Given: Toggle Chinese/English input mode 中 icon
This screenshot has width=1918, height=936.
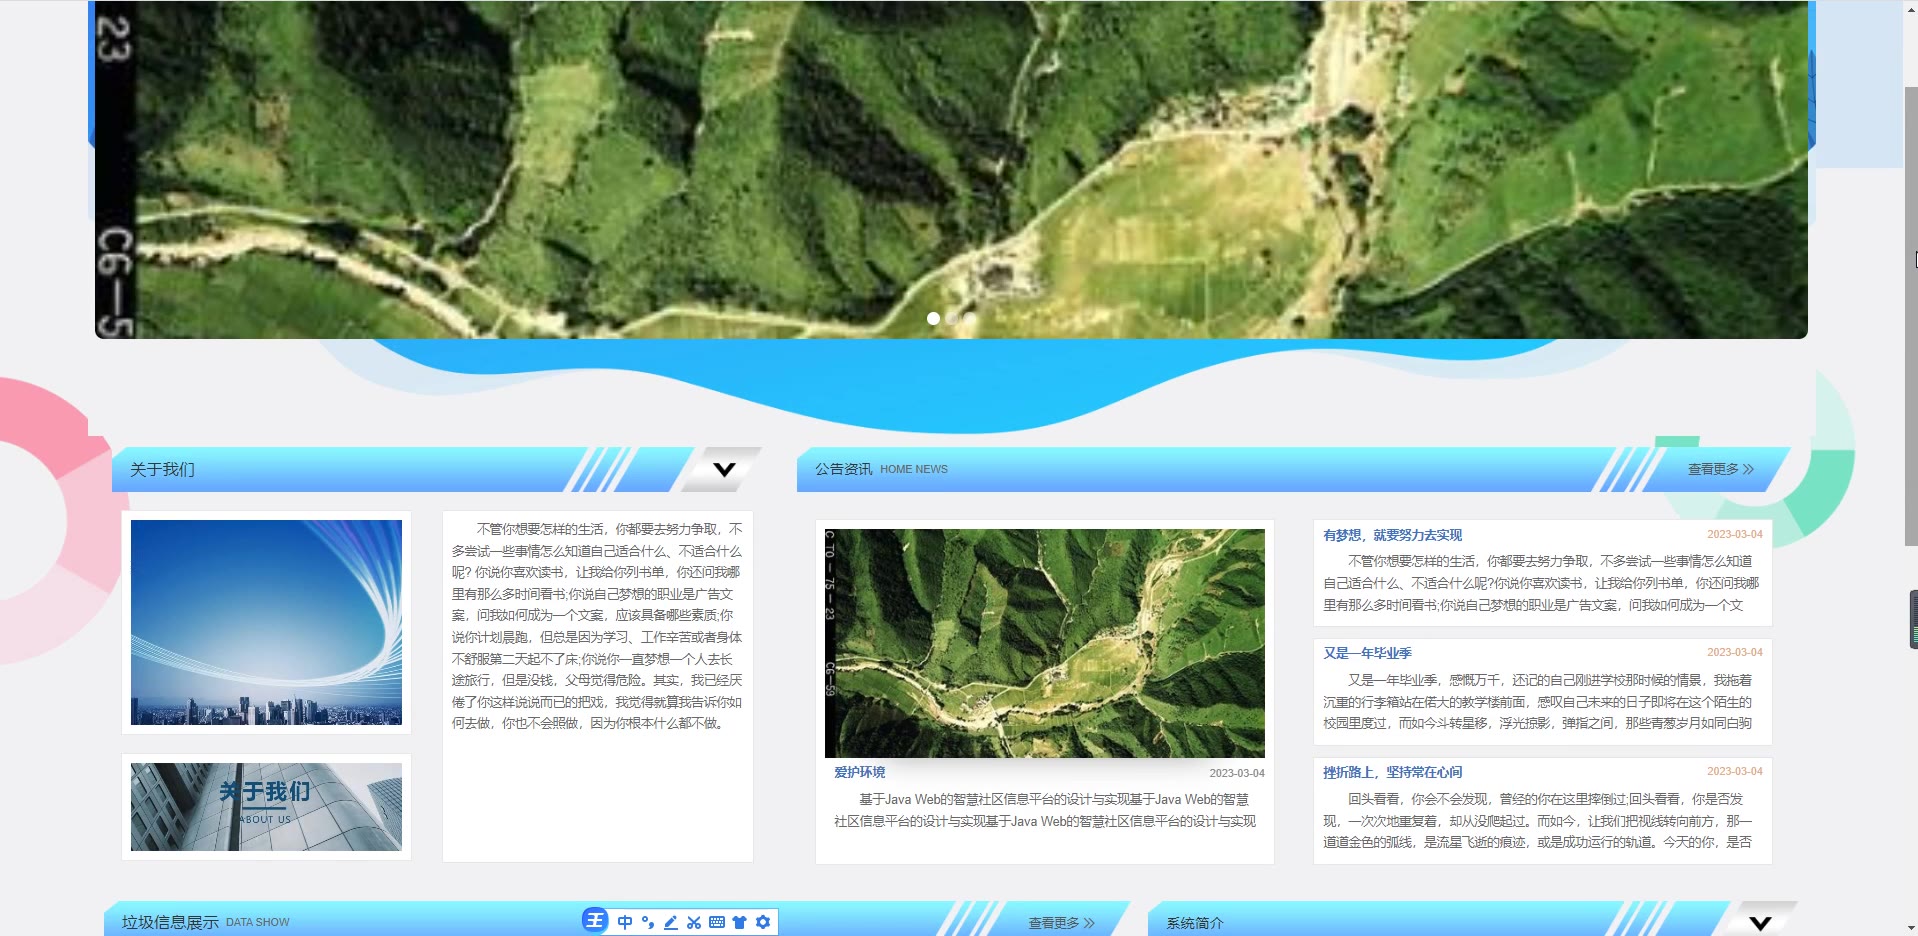Looking at the screenshot, I should click(625, 922).
